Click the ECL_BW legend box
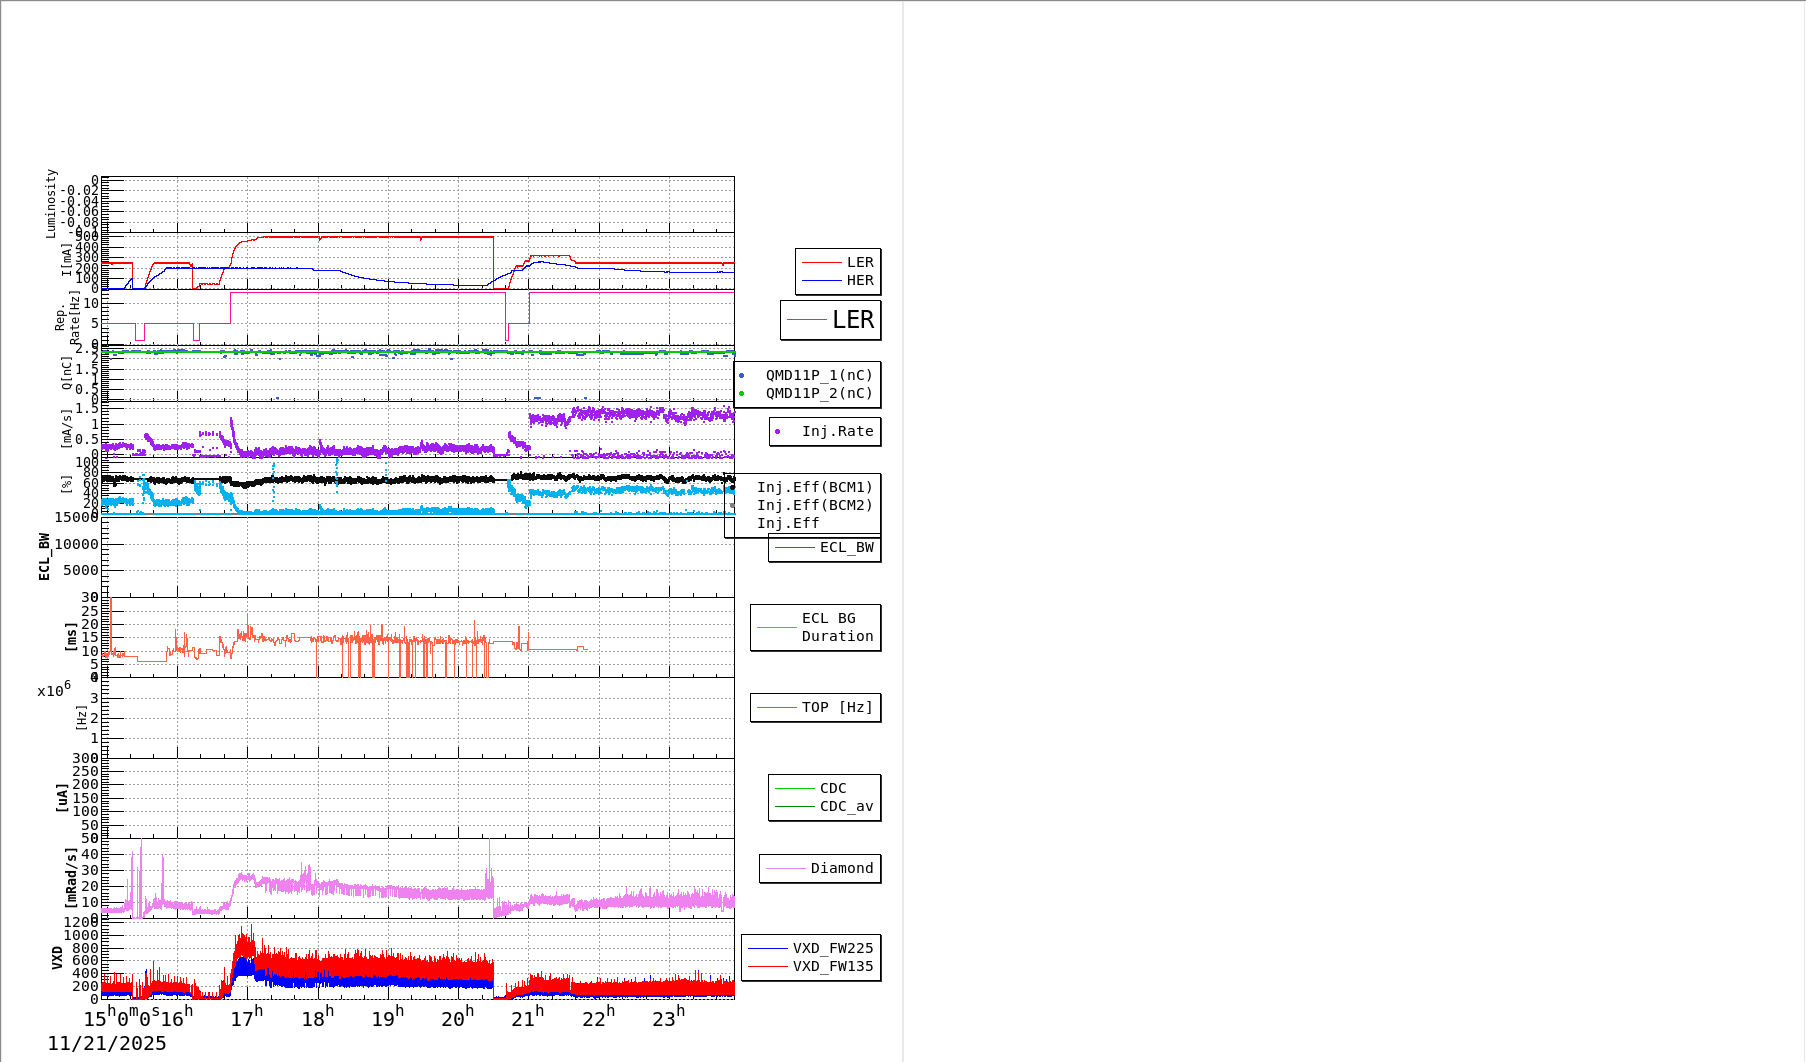 click(x=825, y=548)
